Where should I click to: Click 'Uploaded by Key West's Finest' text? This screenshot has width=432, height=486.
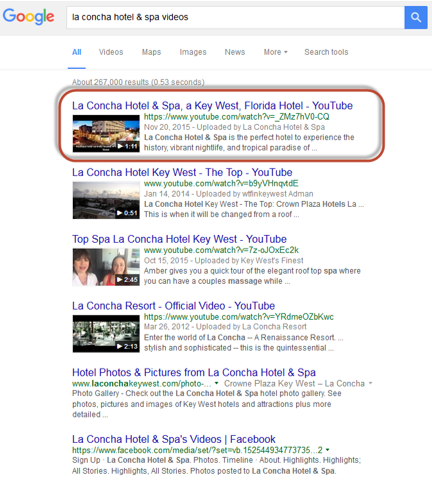249,260
